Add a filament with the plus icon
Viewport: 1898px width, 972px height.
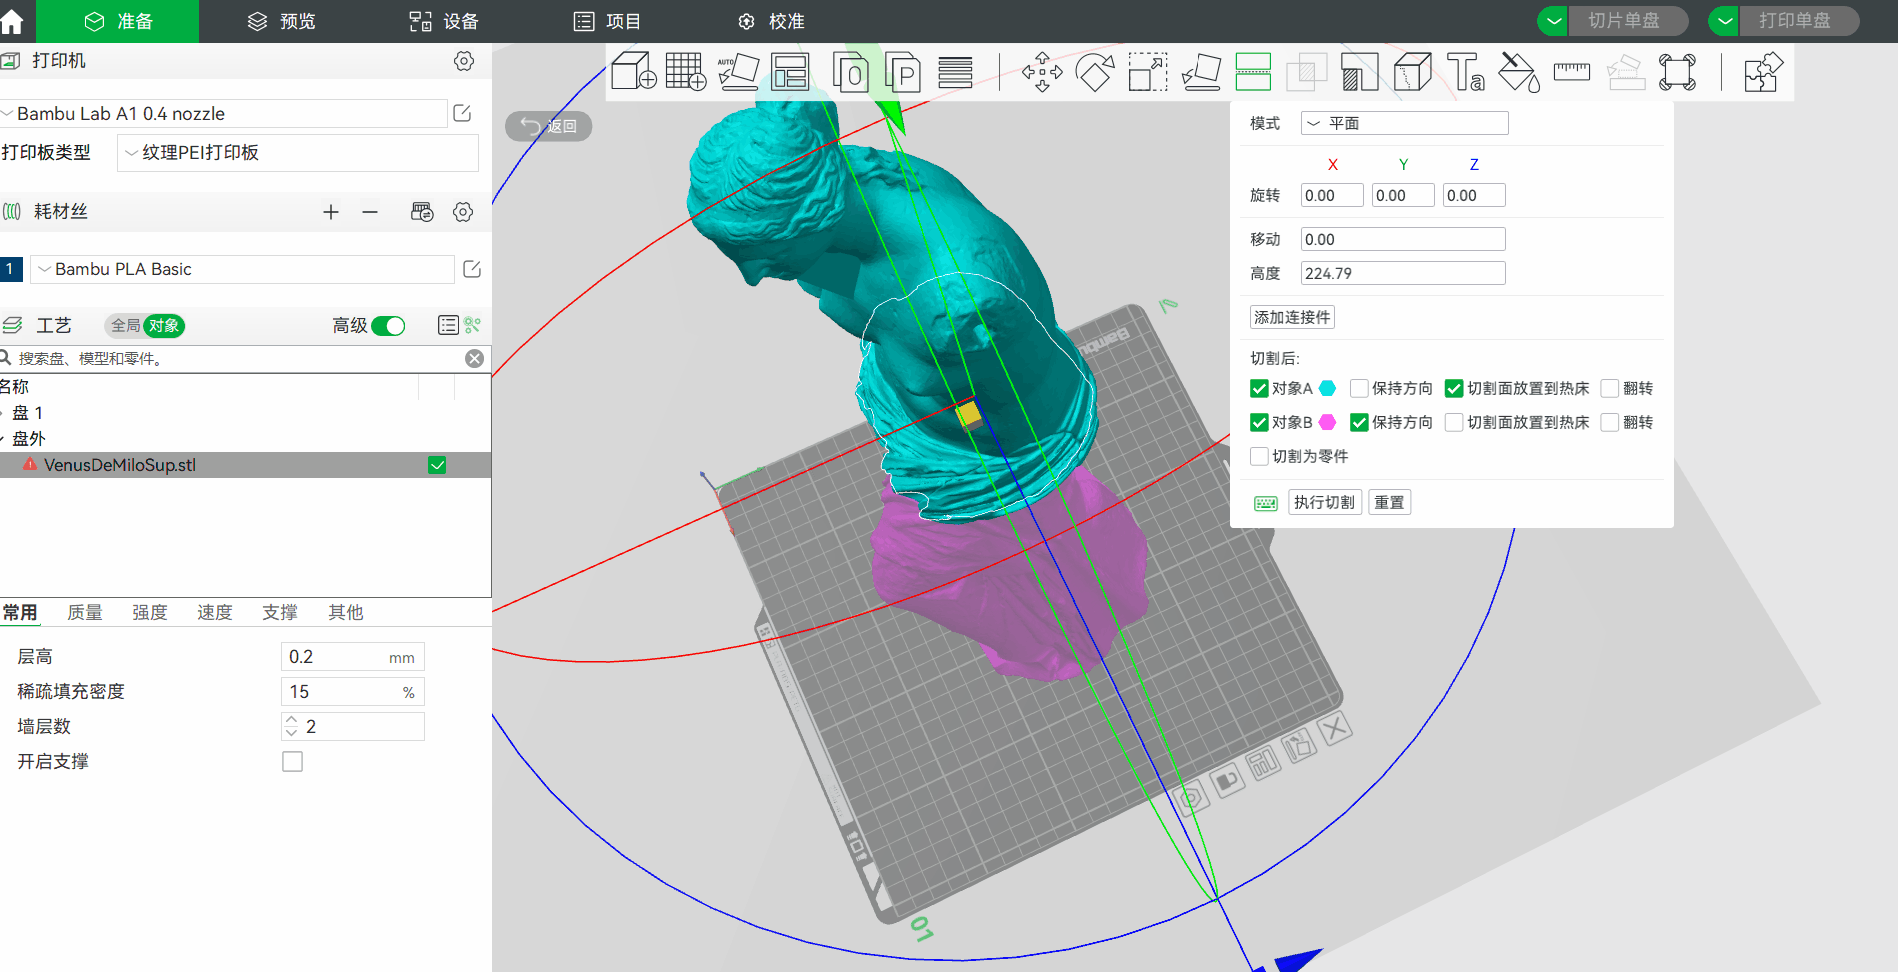[x=331, y=212]
